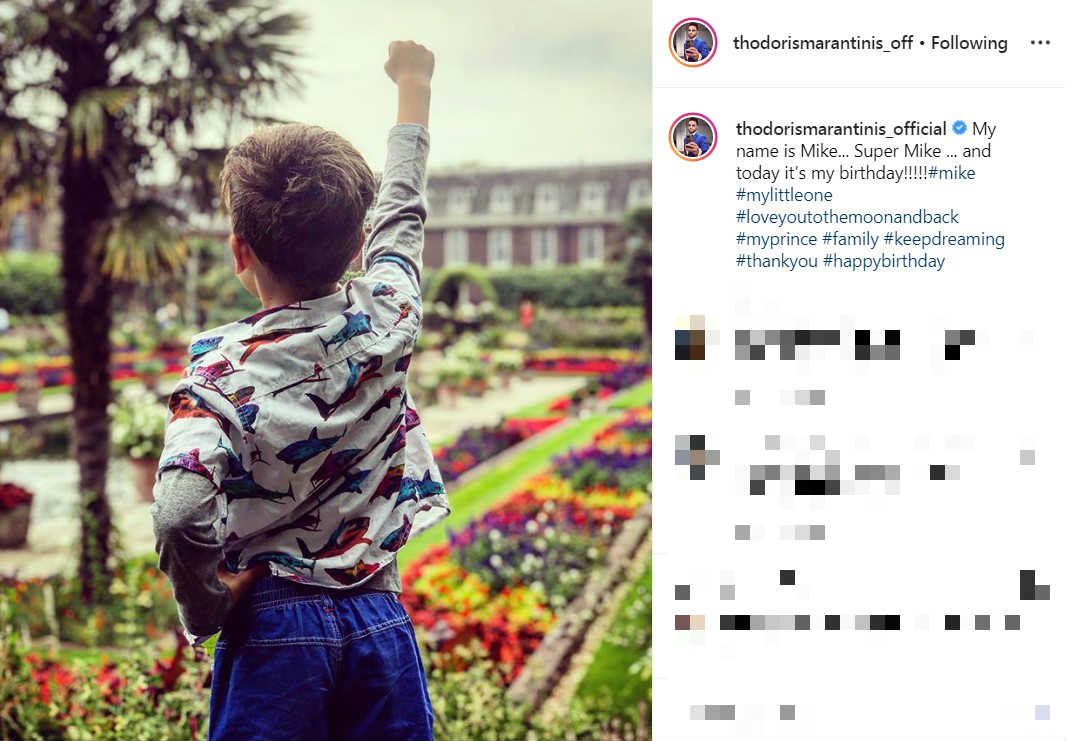
Task: Click the blue verified badge
Action: 959,128
